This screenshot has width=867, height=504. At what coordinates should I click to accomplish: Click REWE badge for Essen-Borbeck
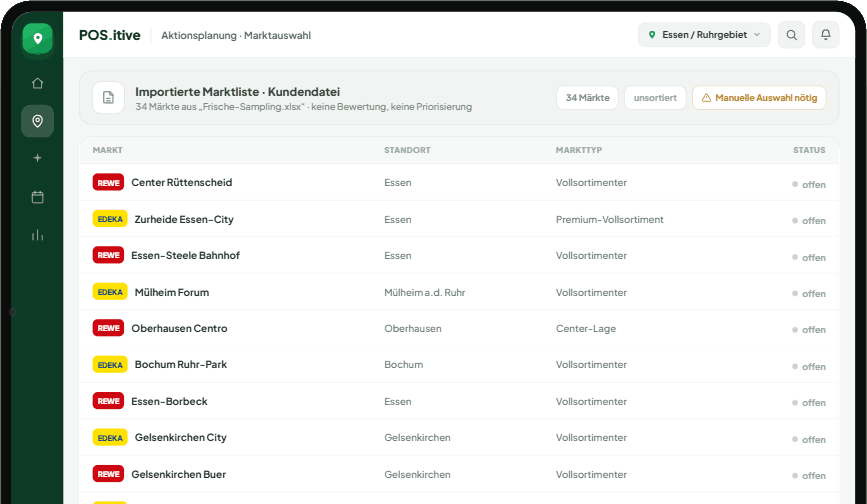tap(108, 401)
